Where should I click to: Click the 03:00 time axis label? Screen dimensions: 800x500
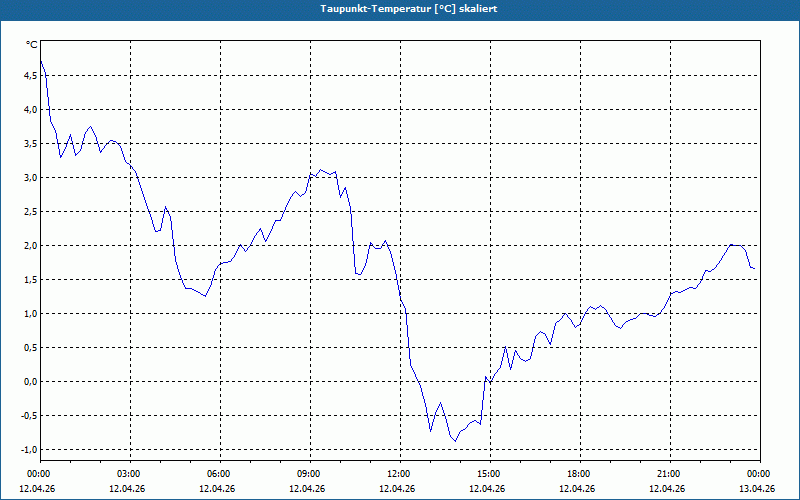pos(131,474)
